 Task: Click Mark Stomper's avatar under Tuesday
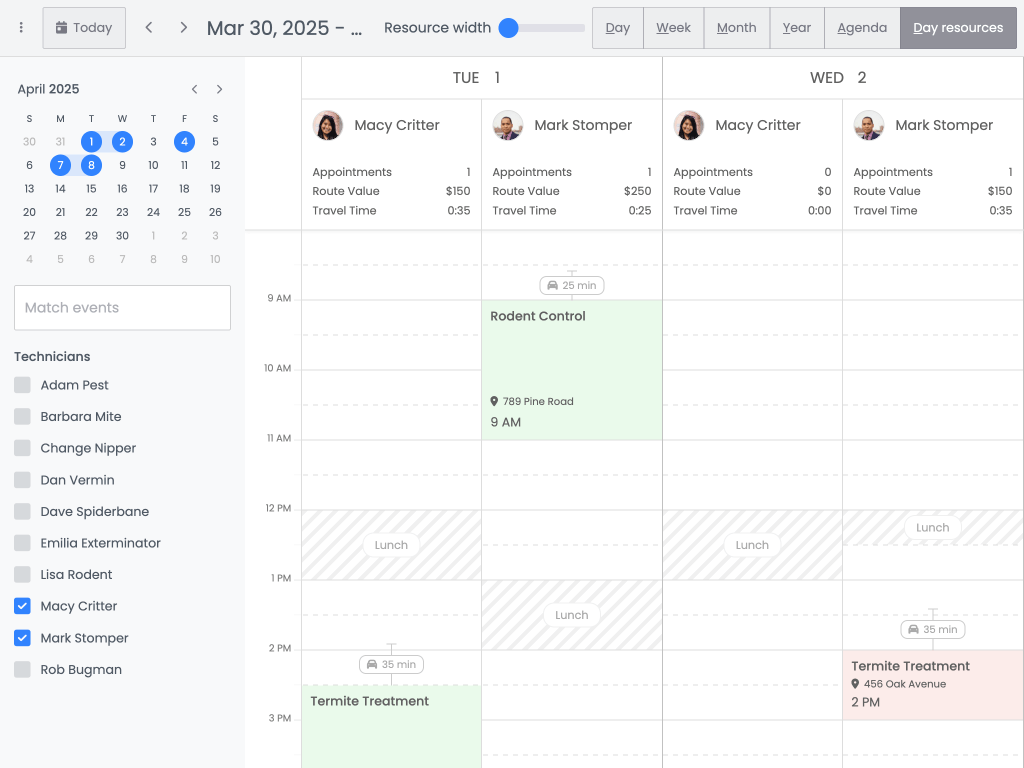508,125
